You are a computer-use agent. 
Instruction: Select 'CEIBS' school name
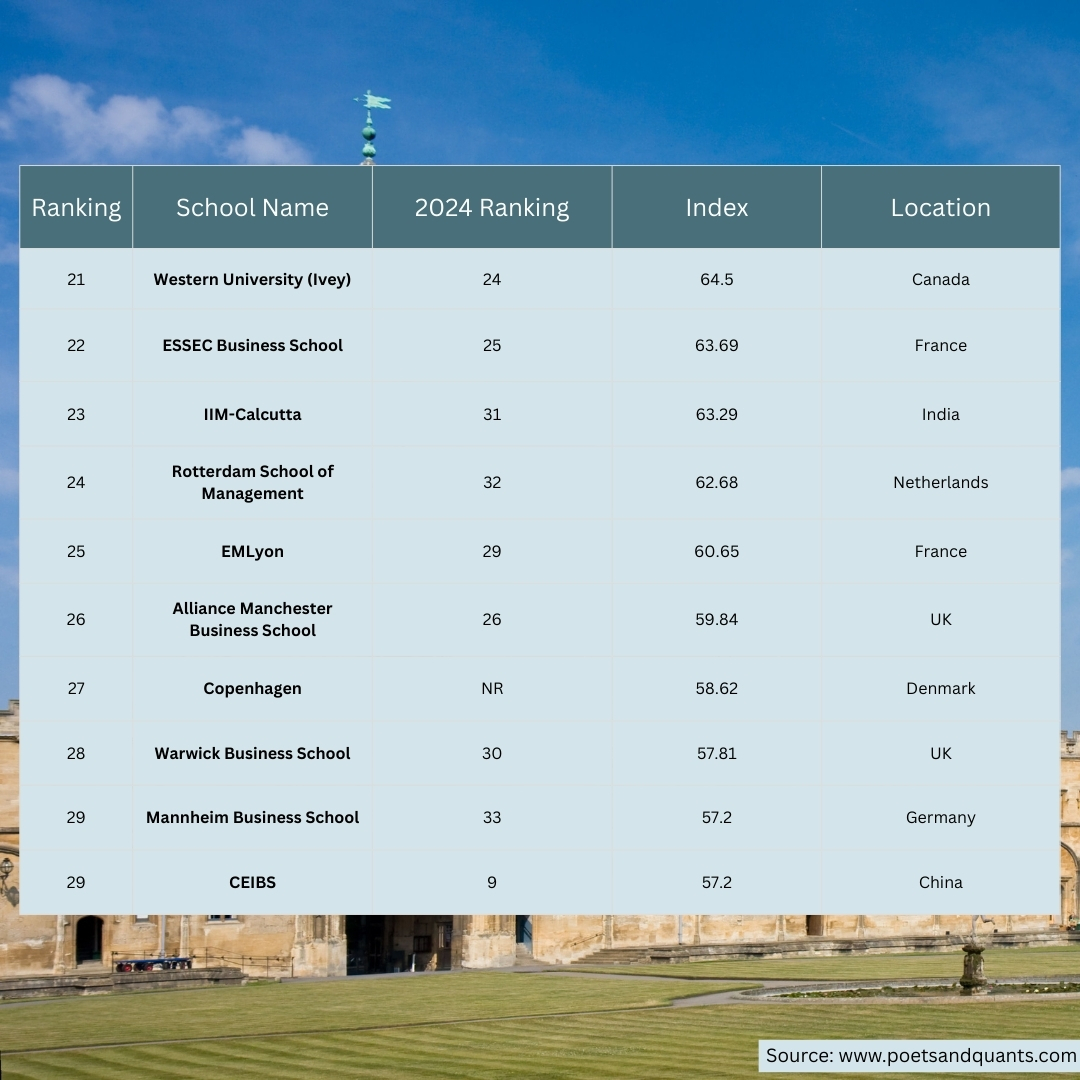point(252,882)
